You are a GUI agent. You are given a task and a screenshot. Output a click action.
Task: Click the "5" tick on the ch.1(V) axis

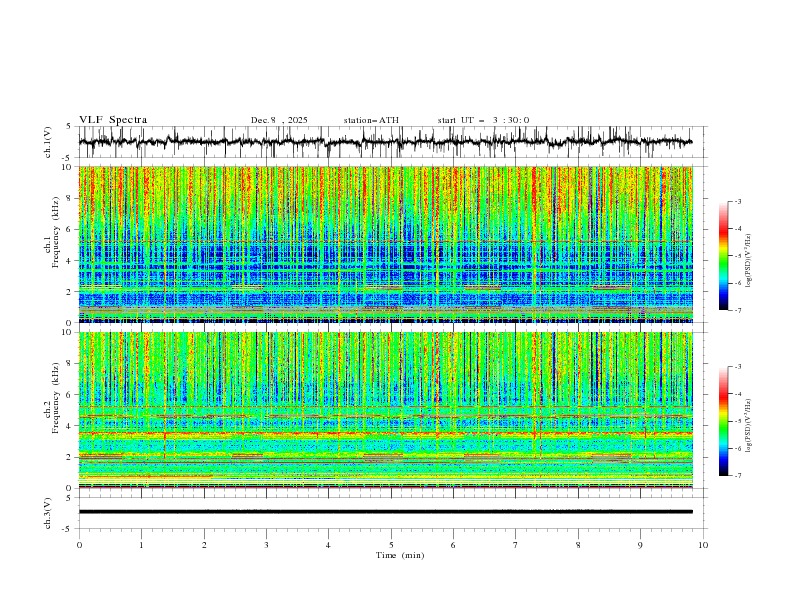pos(69,127)
